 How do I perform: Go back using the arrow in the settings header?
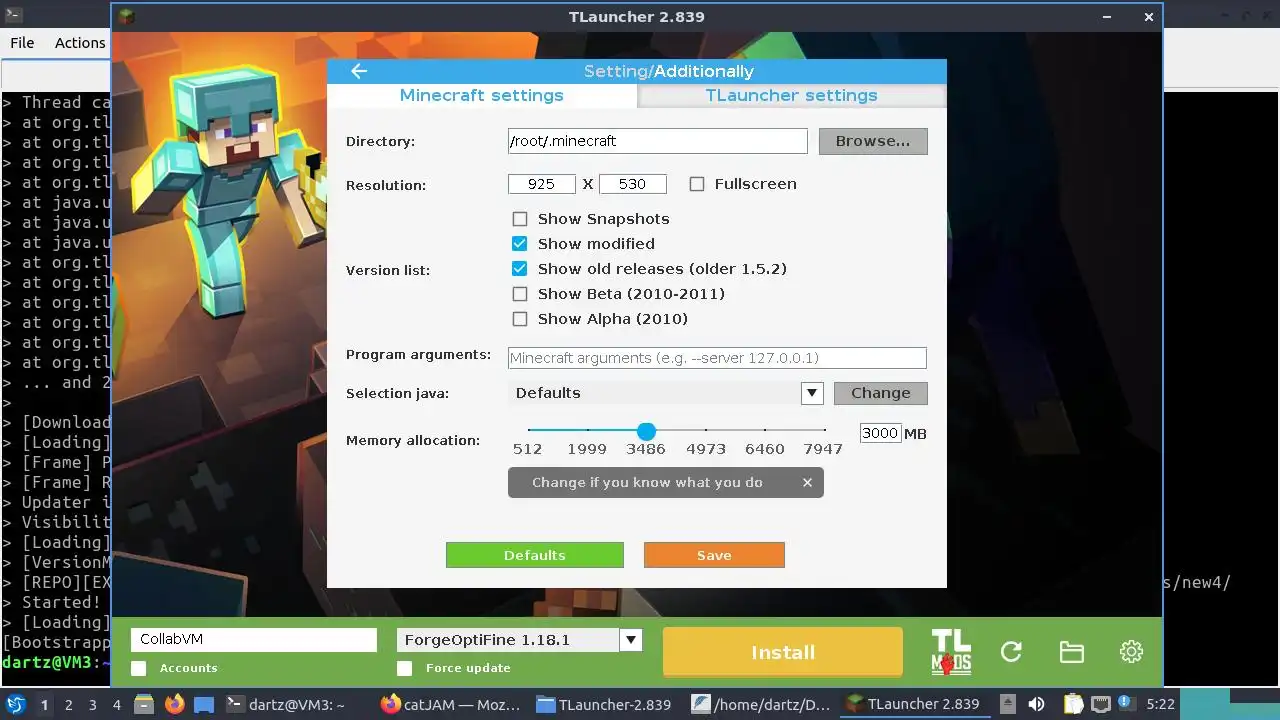point(359,71)
